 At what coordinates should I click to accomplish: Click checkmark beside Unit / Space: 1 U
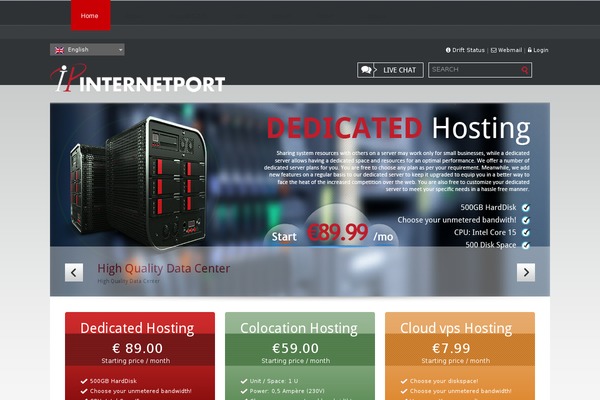[x=244, y=381]
